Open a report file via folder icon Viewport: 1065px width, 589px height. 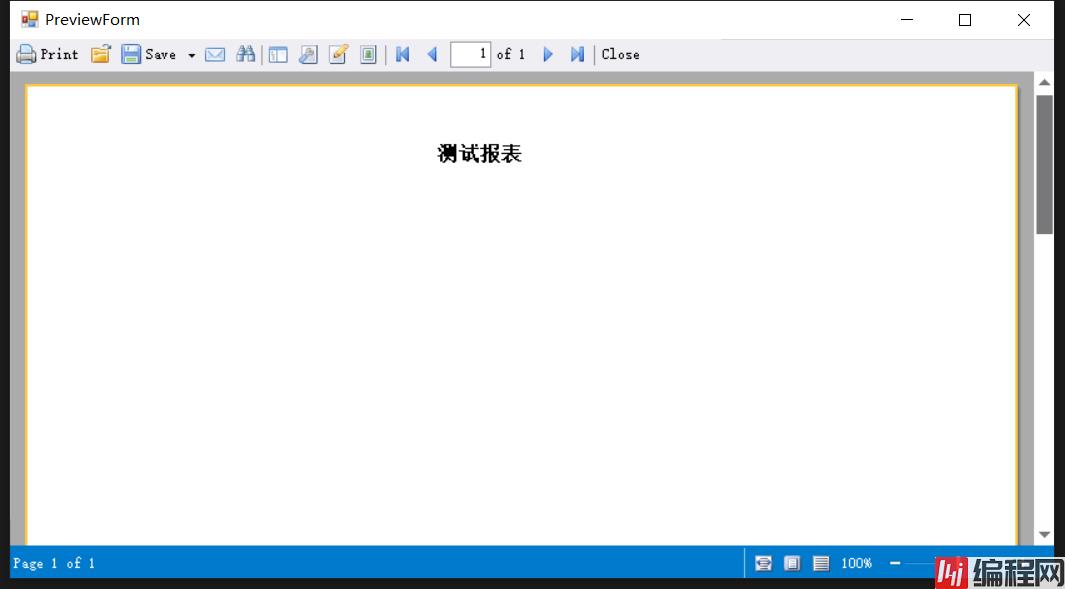tap(101, 55)
